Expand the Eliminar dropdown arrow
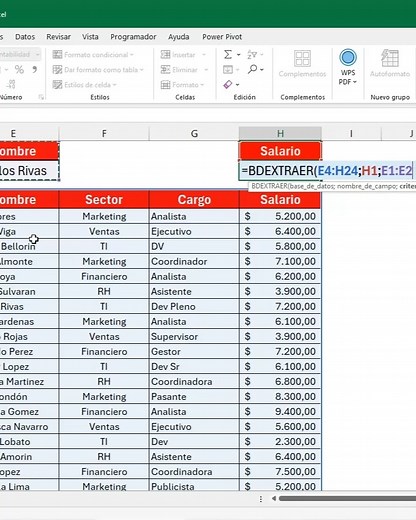Image resolution: width=416 pixels, height=520 pixels. [206, 70]
